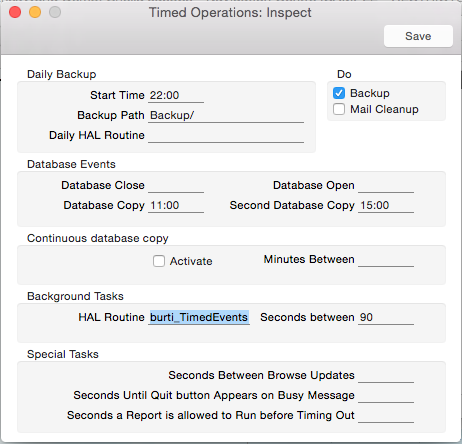Enable the Mail Cleanup checkbox

tap(339, 109)
